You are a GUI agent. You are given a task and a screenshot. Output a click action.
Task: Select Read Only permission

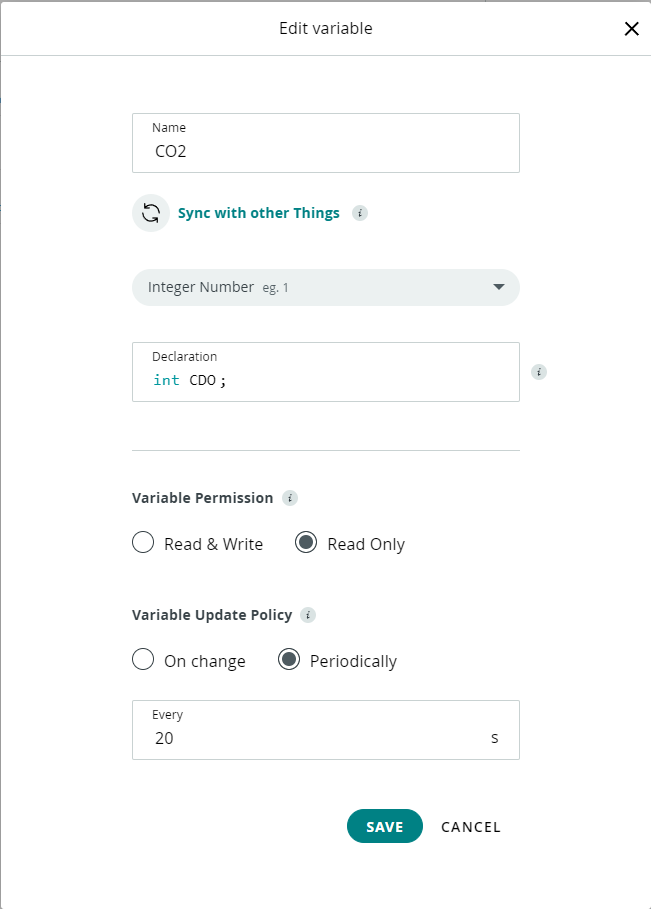(307, 543)
